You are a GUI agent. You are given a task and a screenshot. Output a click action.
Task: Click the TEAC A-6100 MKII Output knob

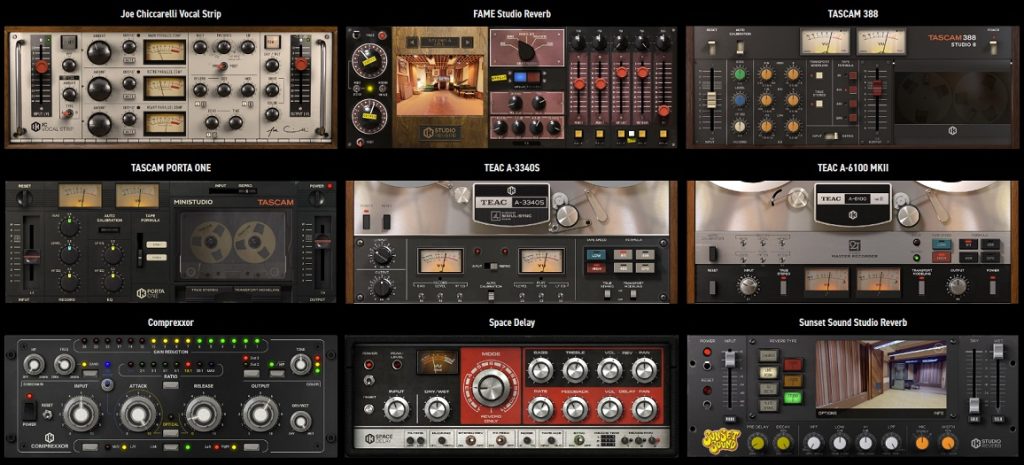957,285
